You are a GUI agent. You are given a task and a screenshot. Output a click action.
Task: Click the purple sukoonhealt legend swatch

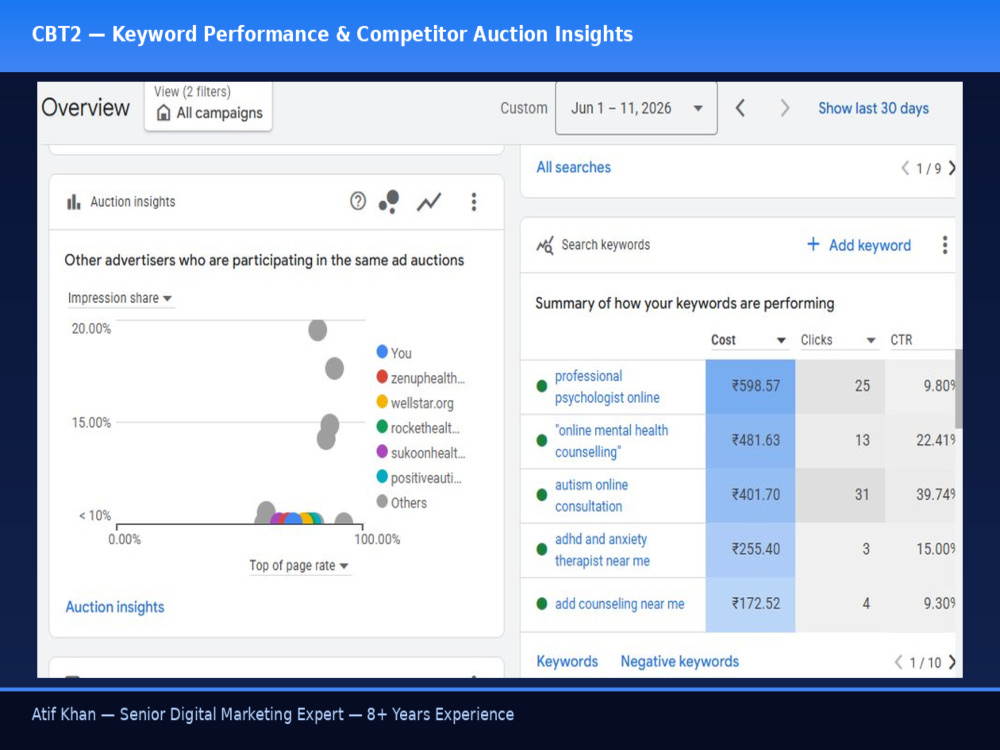382,452
